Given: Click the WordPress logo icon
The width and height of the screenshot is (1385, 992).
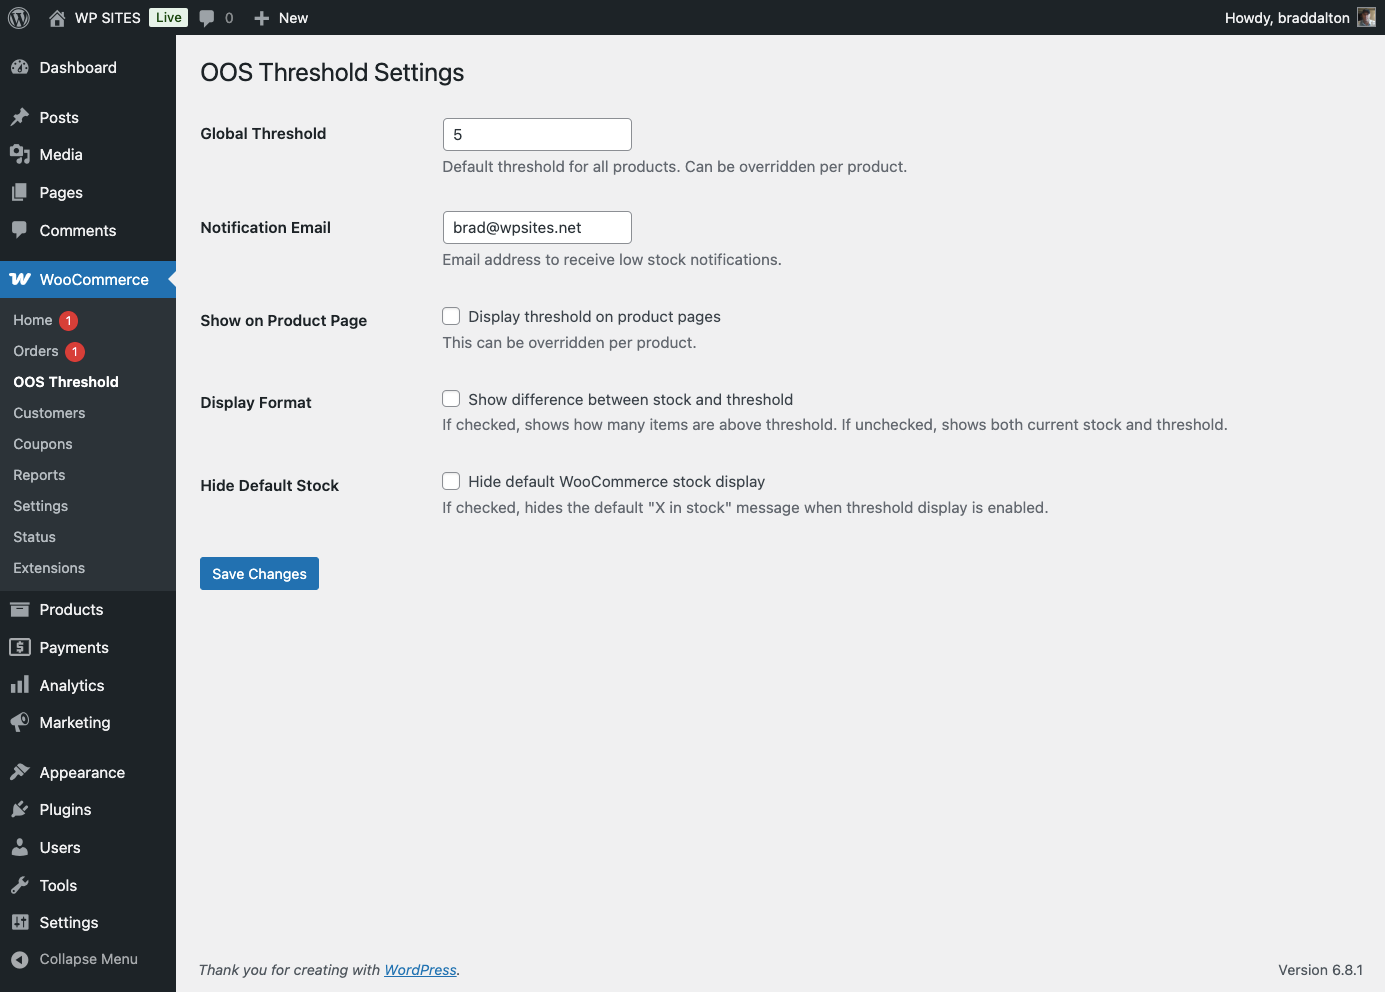Looking at the screenshot, I should click(x=19, y=18).
